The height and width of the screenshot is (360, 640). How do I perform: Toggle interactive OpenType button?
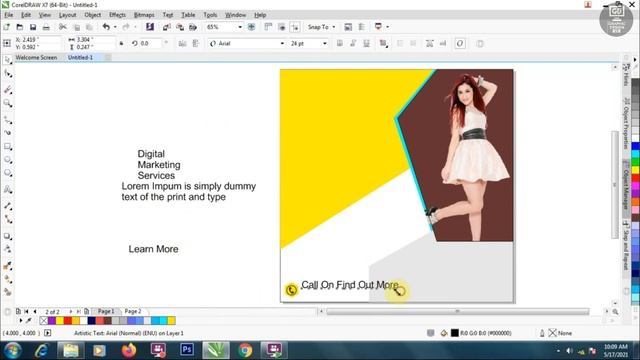click(x=460, y=43)
